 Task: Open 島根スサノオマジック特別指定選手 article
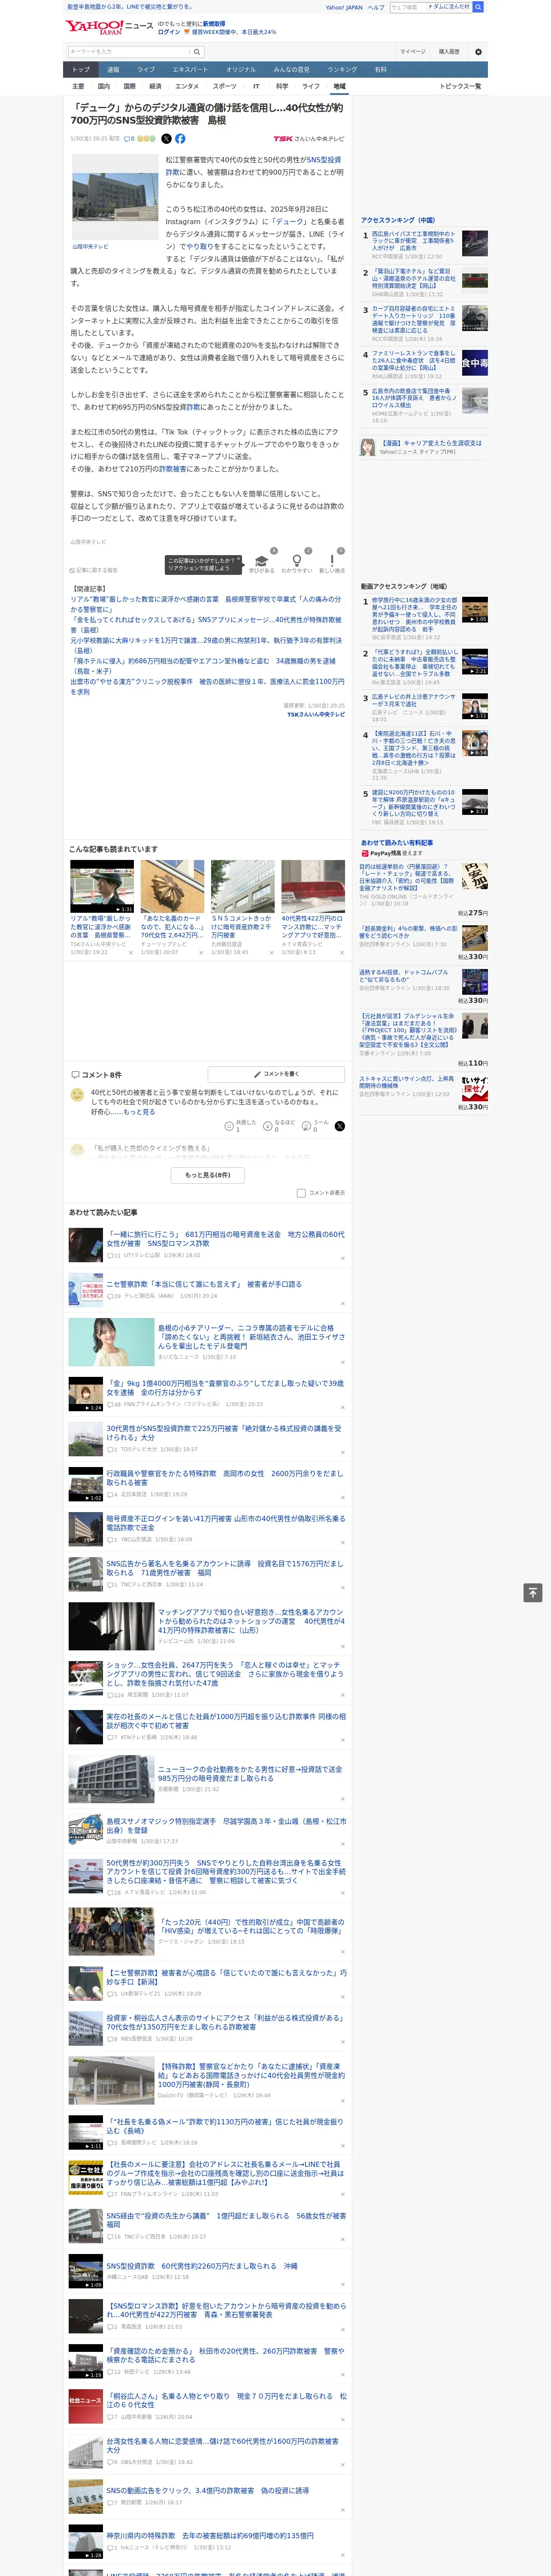[226, 1826]
